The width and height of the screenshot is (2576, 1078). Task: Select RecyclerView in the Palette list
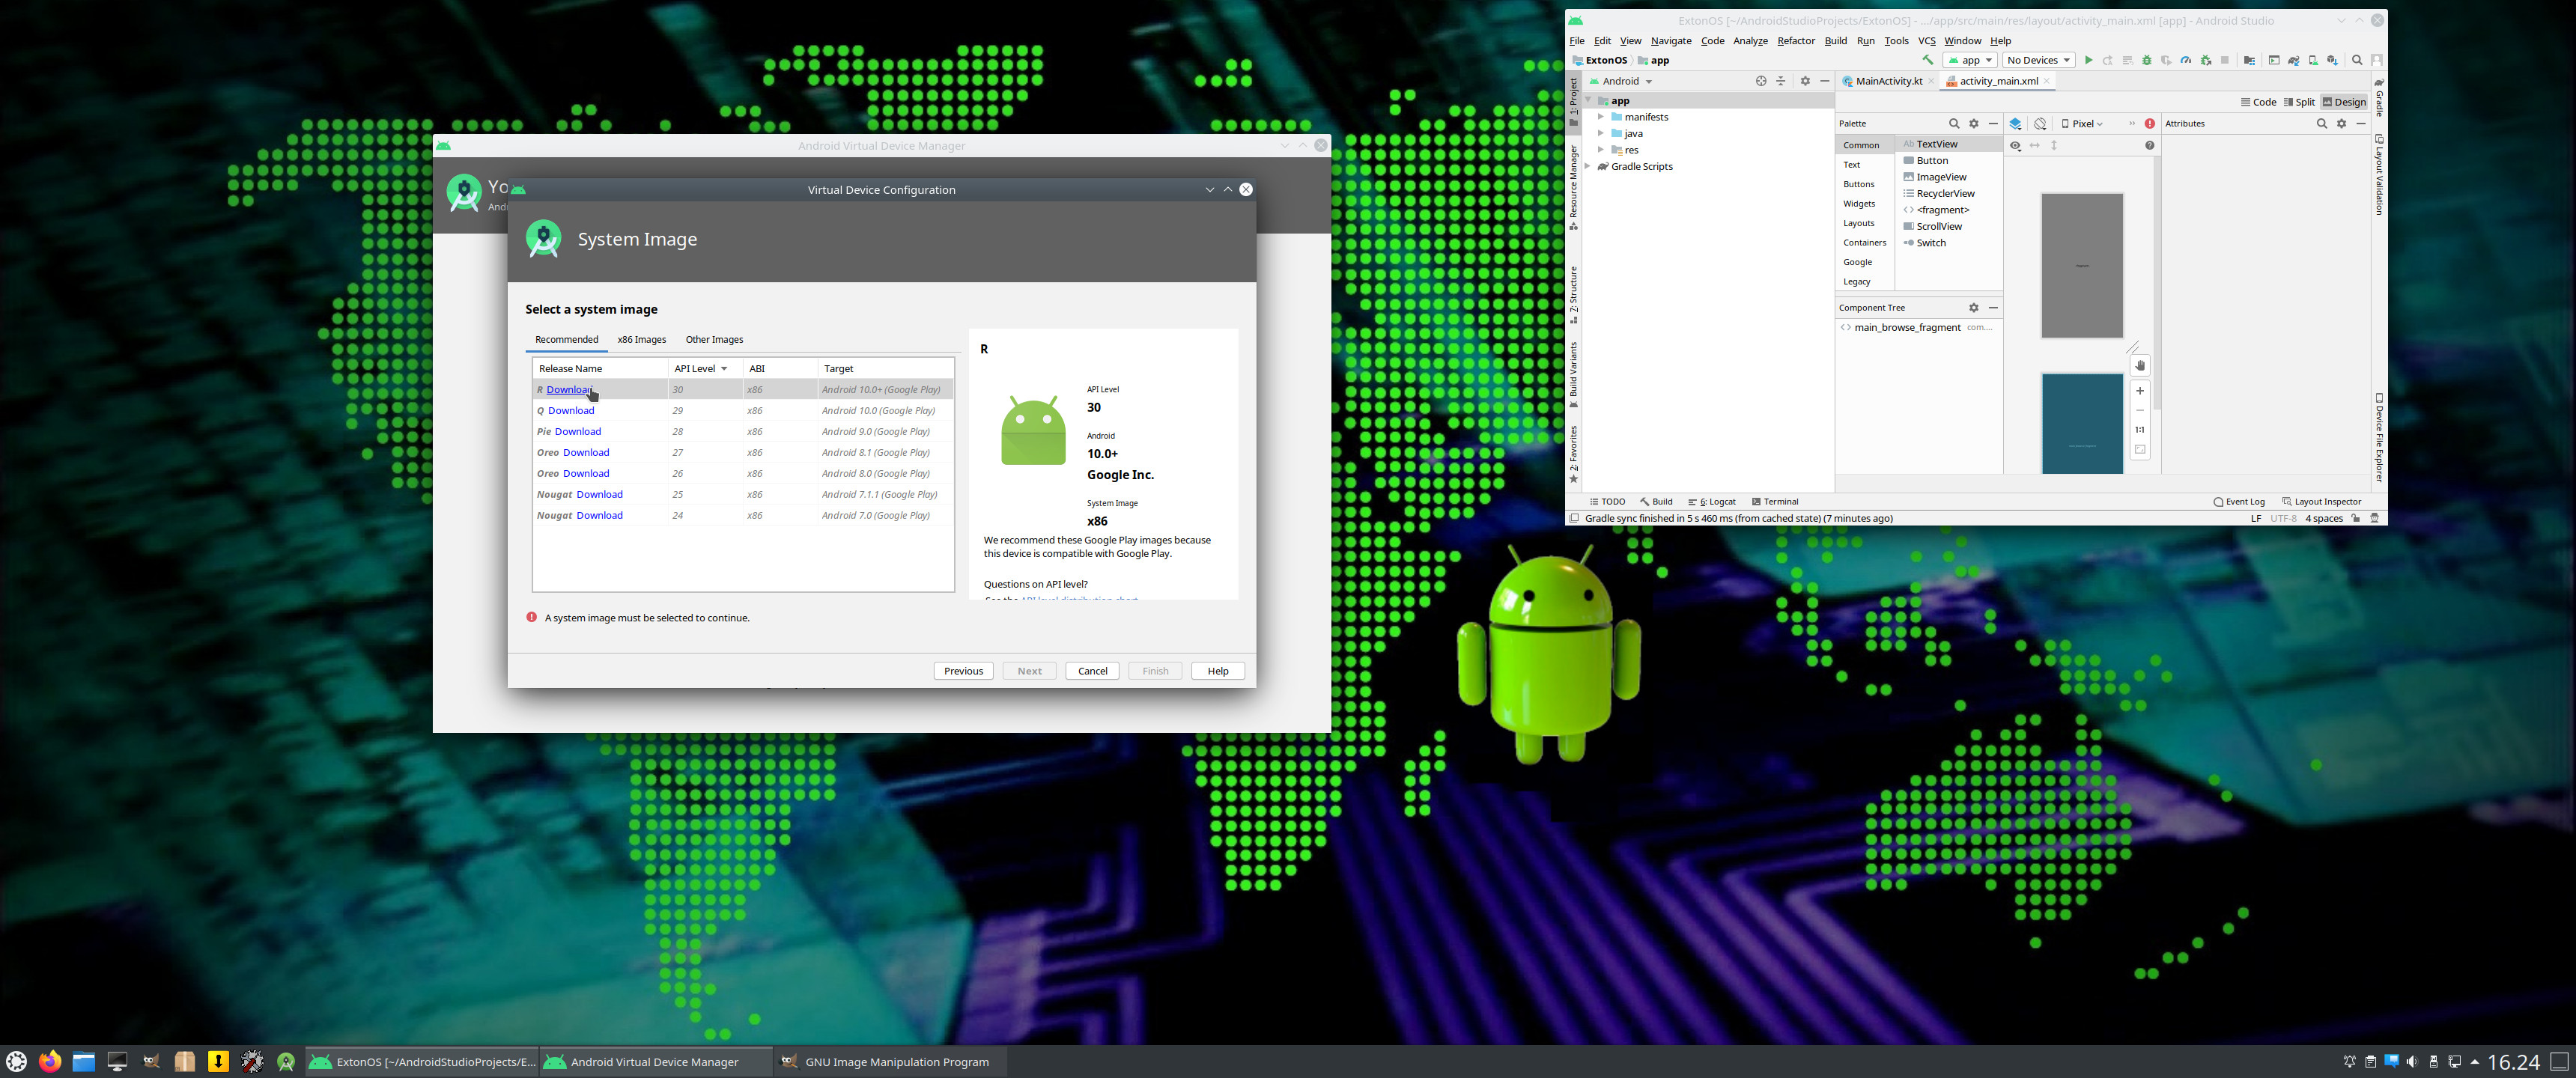(x=1945, y=194)
